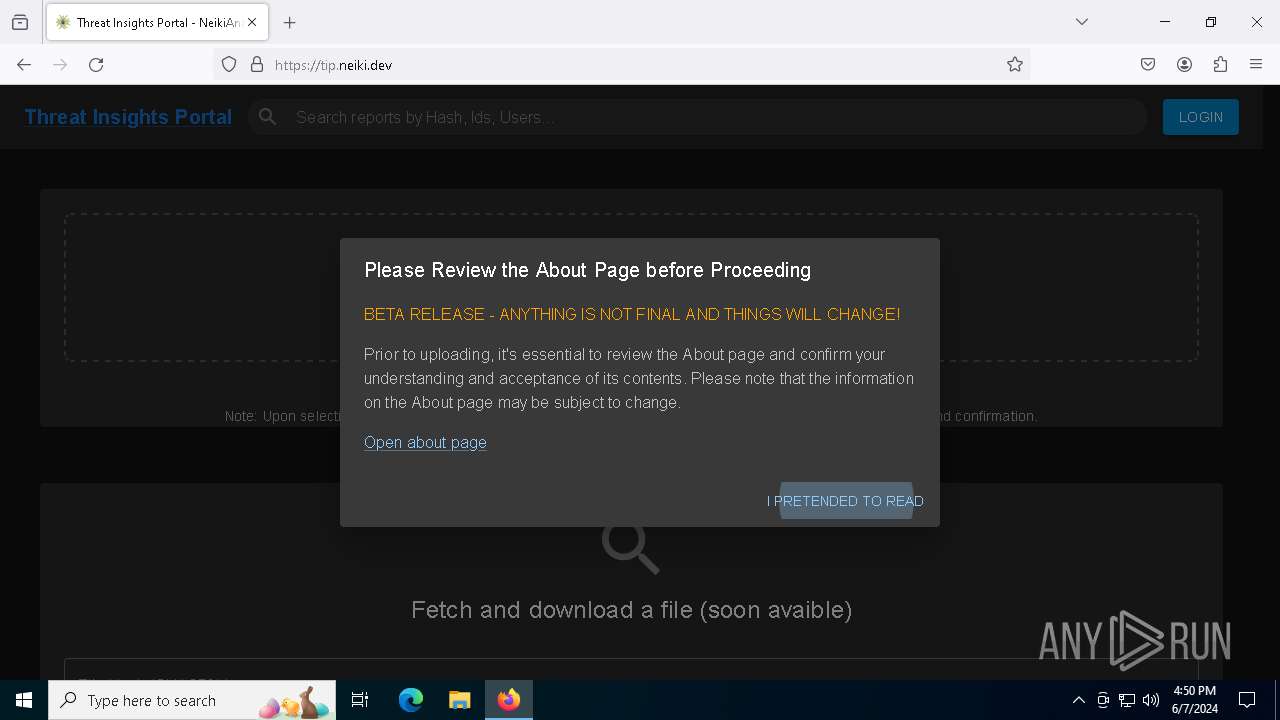Screen dimensions: 1280x720
Task: Switch to Firefox in the taskbar
Action: click(509, 700)
